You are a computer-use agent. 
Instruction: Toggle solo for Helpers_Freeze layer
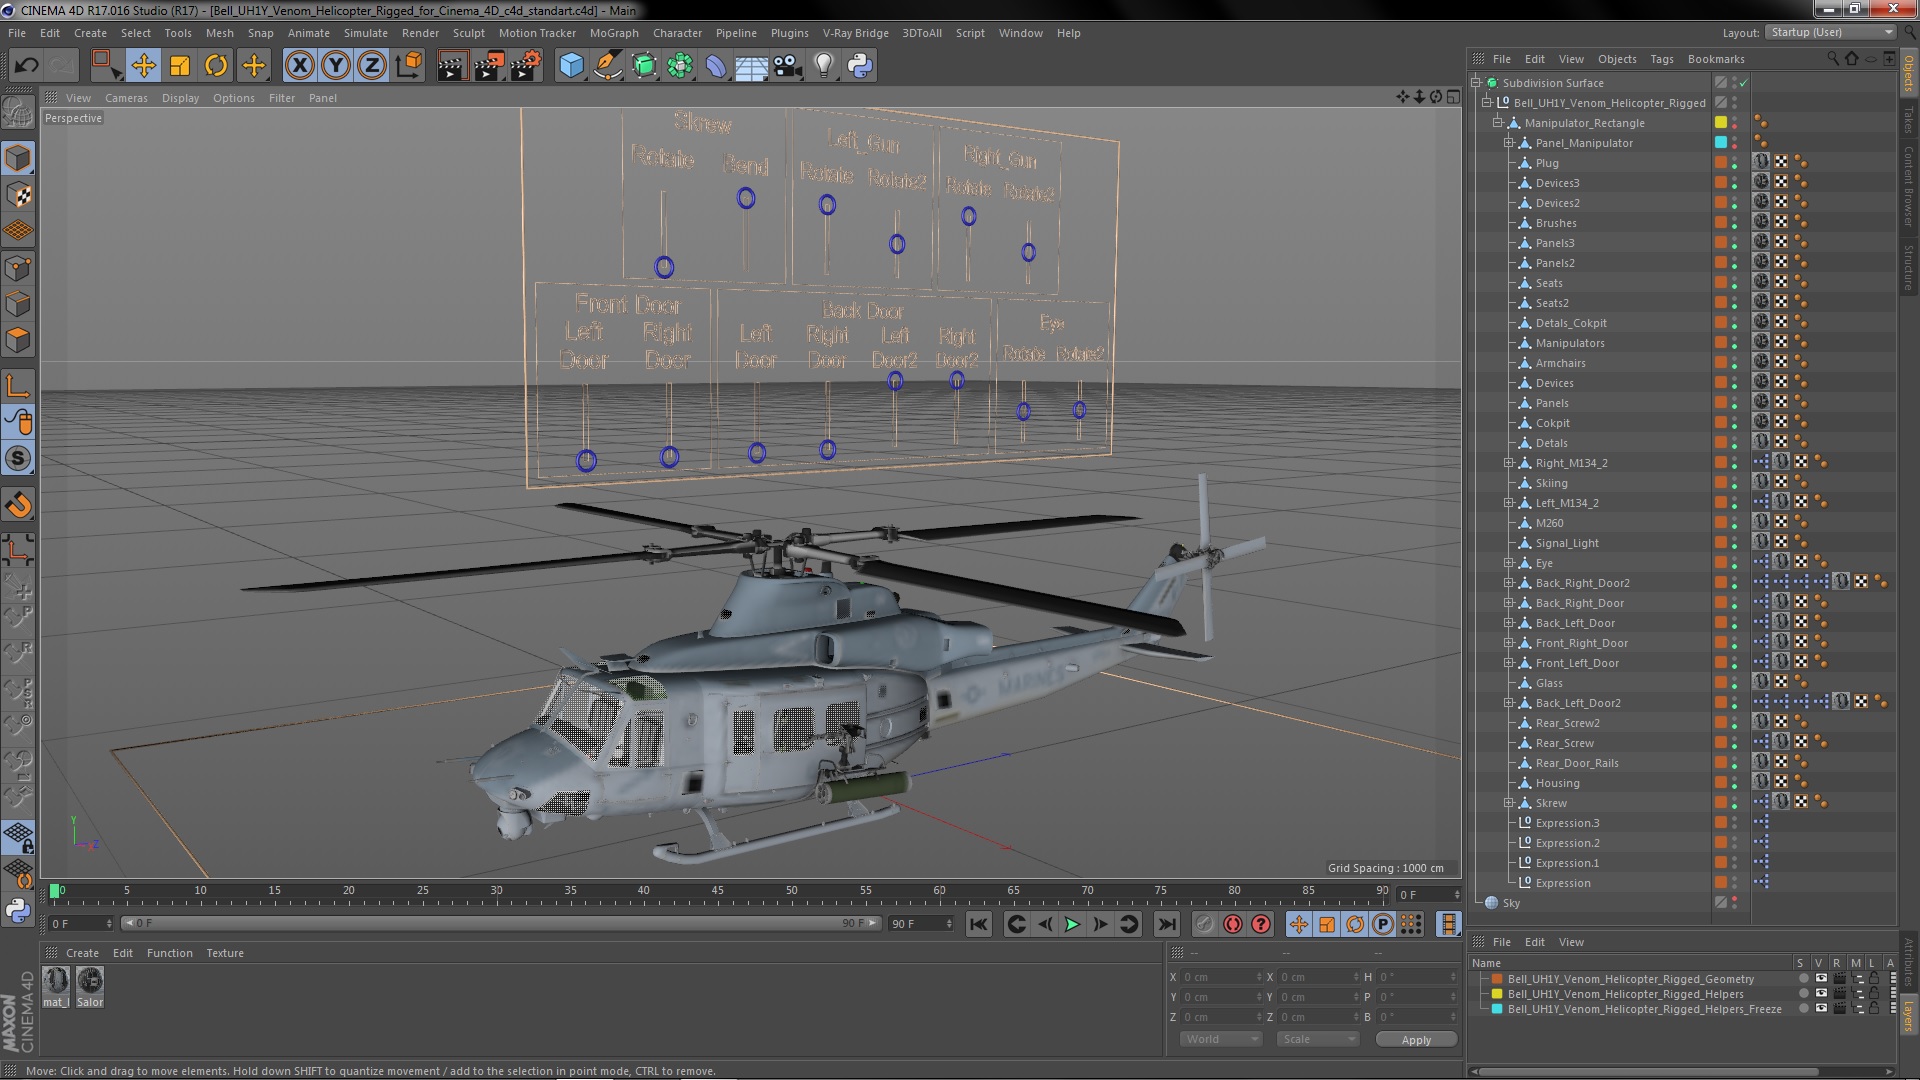[x=1802, y=1009]
